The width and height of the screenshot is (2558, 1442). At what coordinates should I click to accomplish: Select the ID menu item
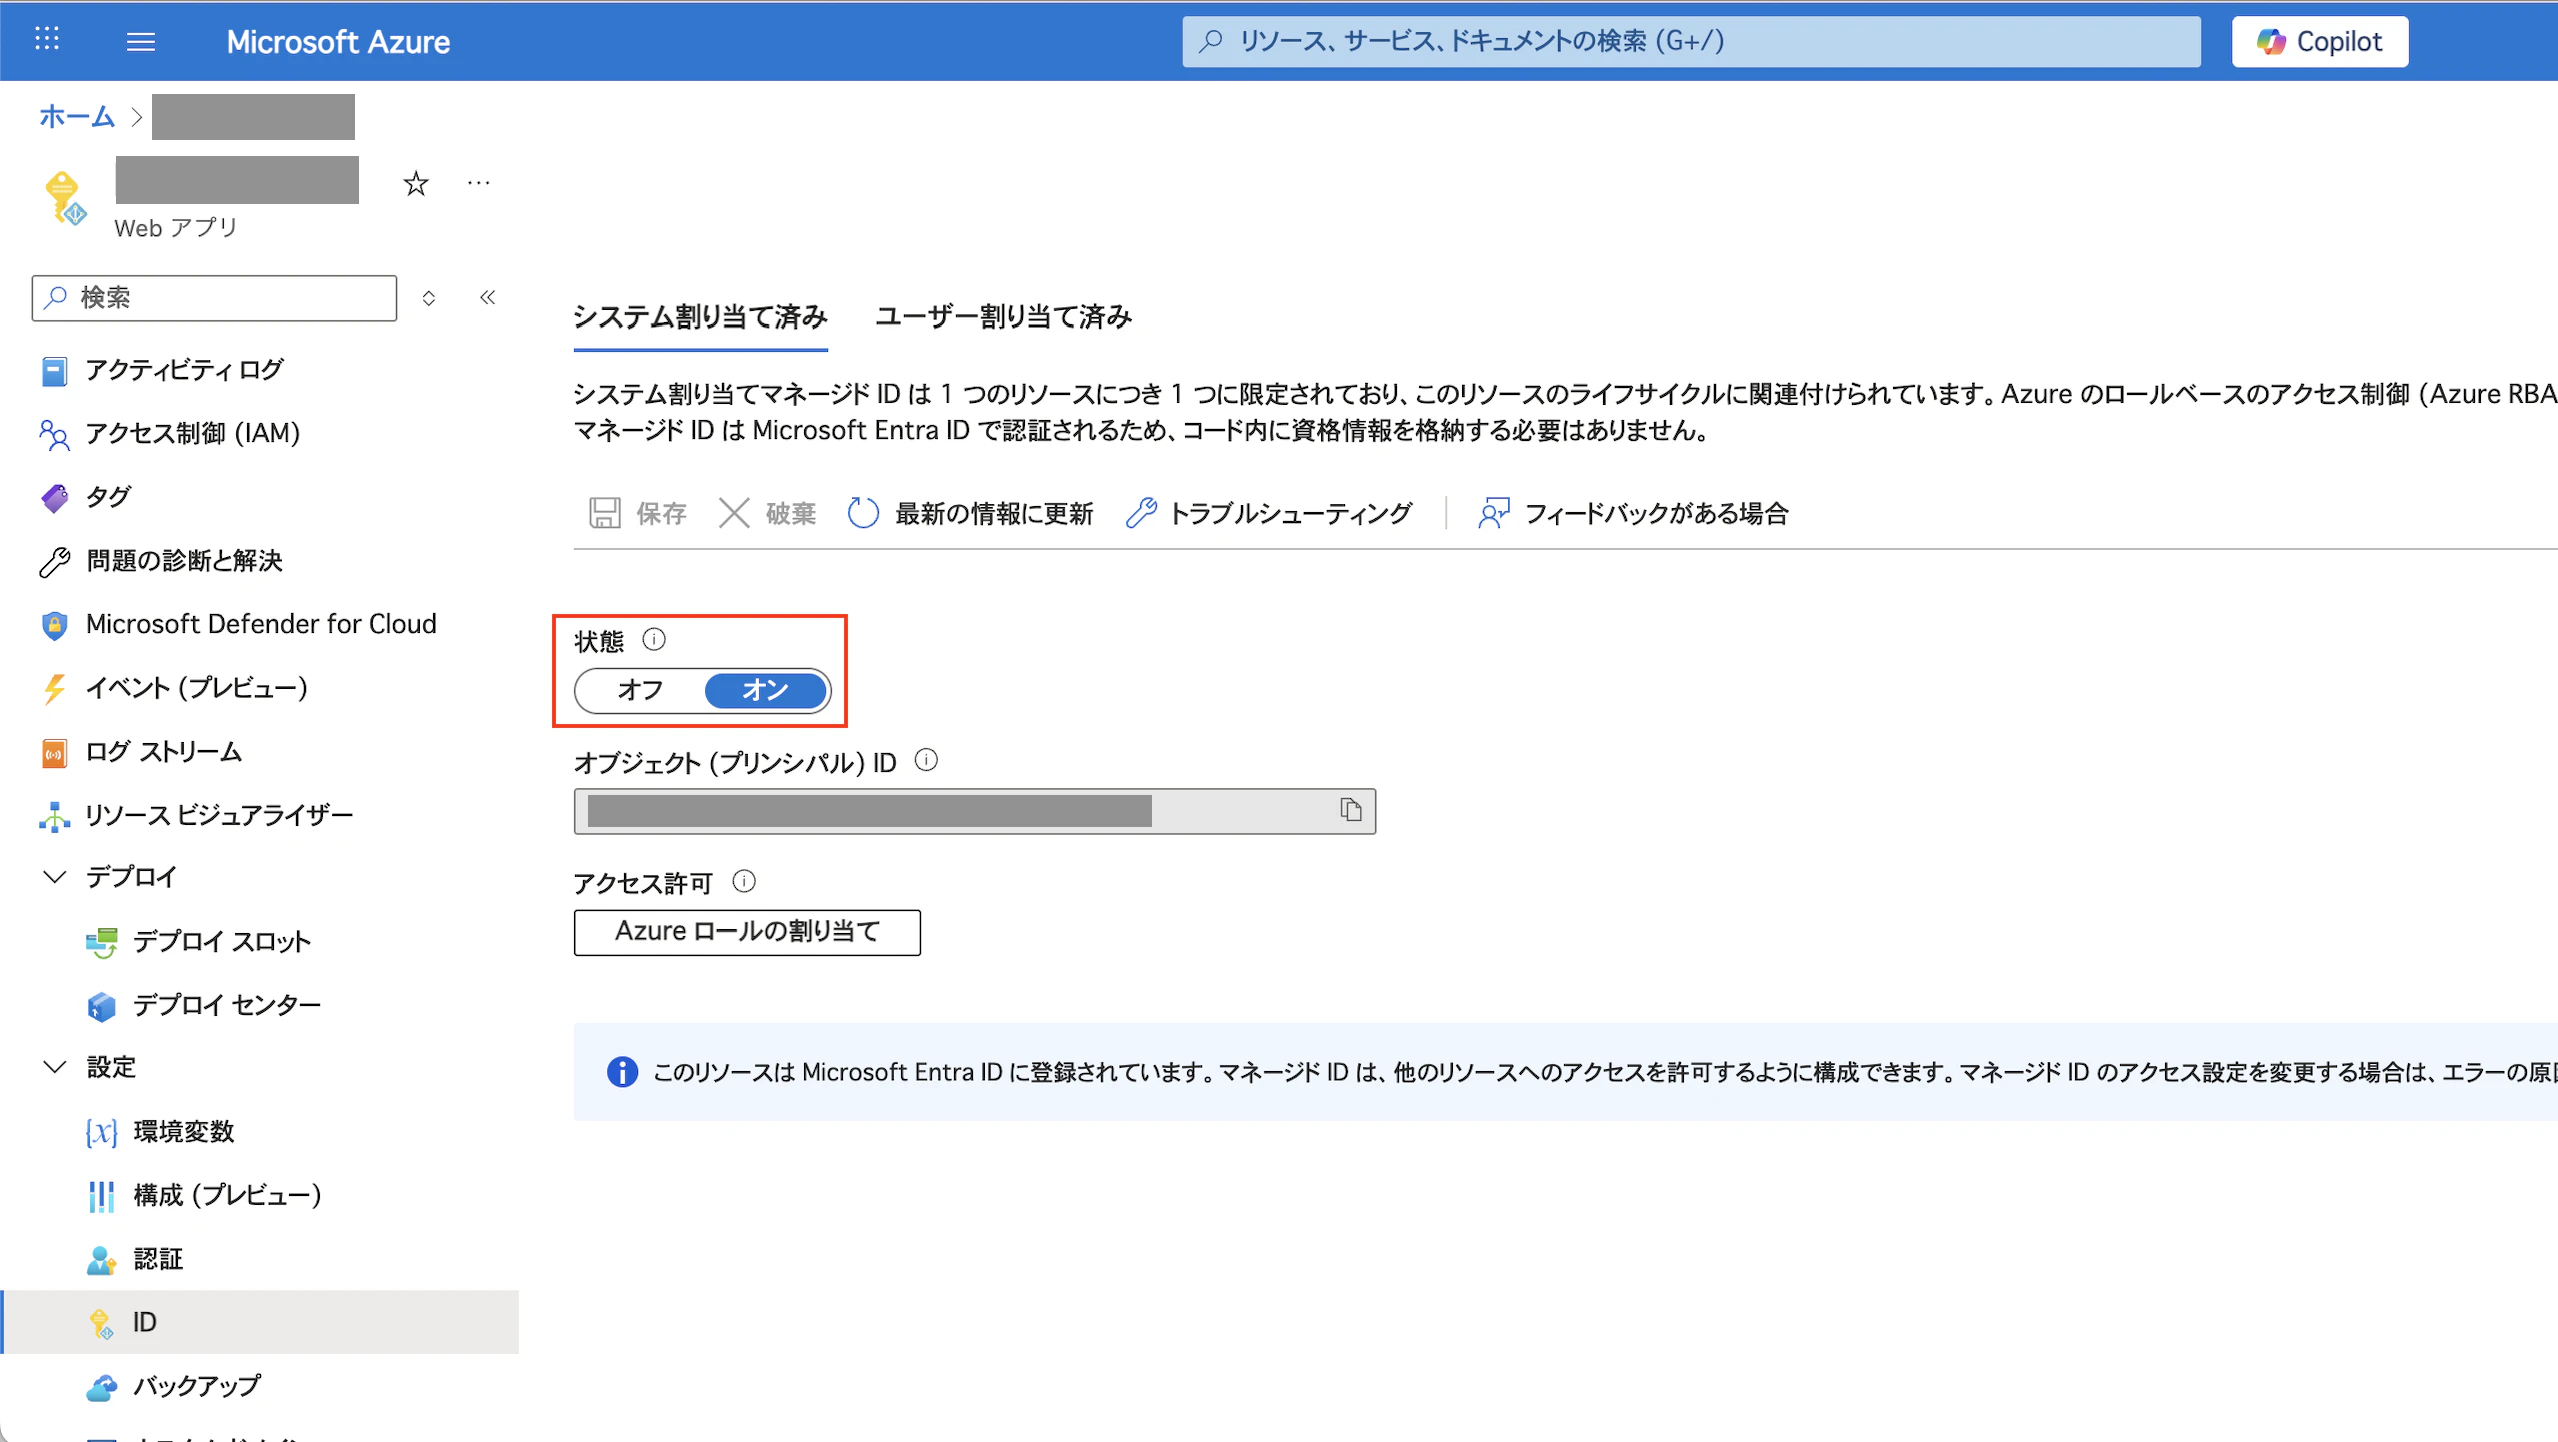coord(260,1322)
